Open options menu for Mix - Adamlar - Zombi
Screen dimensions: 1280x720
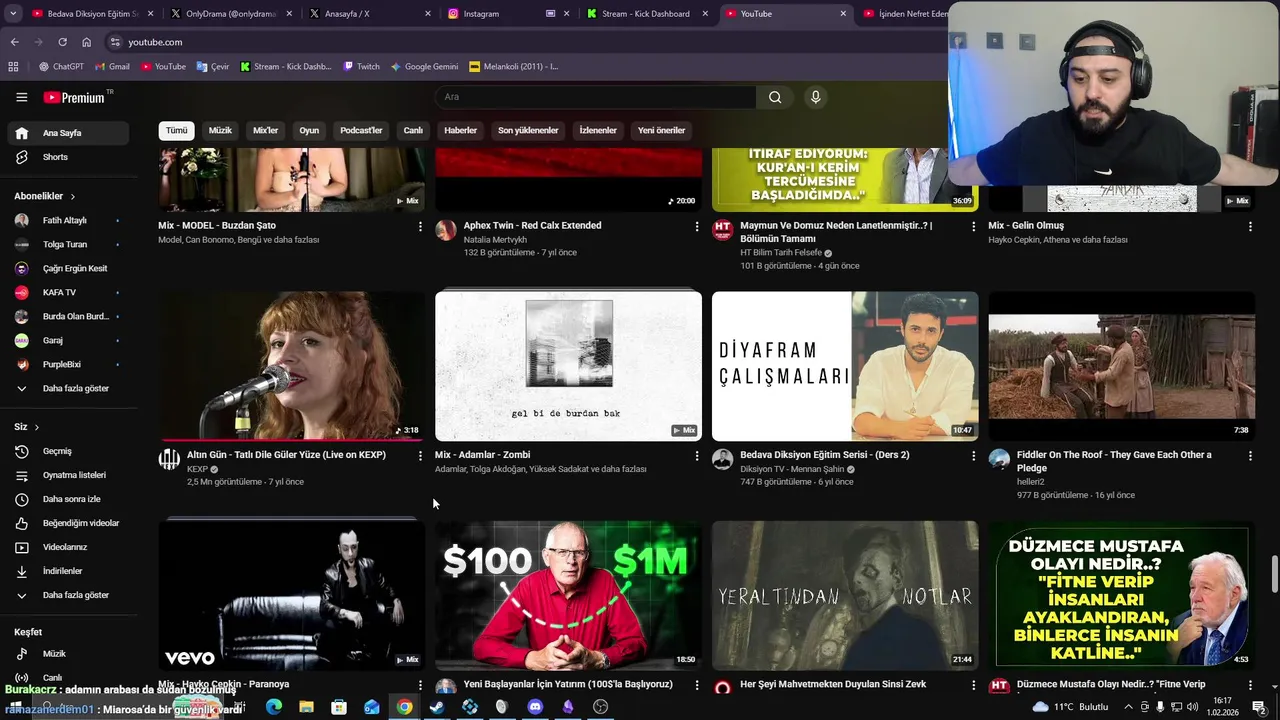click(697, 456)
